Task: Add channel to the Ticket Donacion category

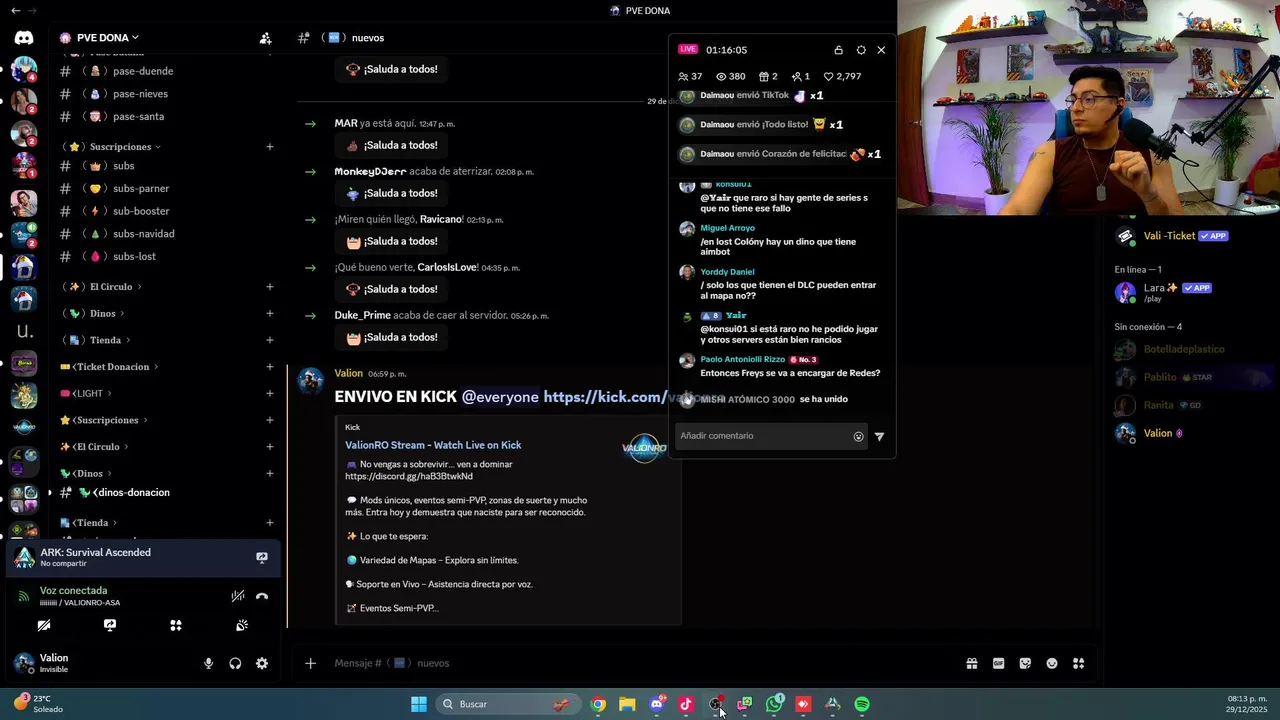Action: 269,367
